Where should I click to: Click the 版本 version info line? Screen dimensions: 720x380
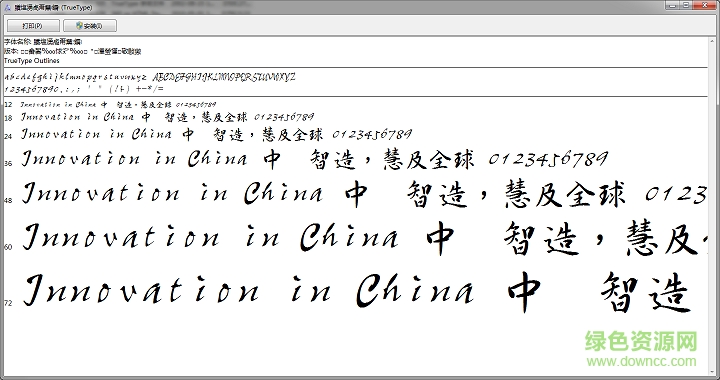(x=73, y=51)
